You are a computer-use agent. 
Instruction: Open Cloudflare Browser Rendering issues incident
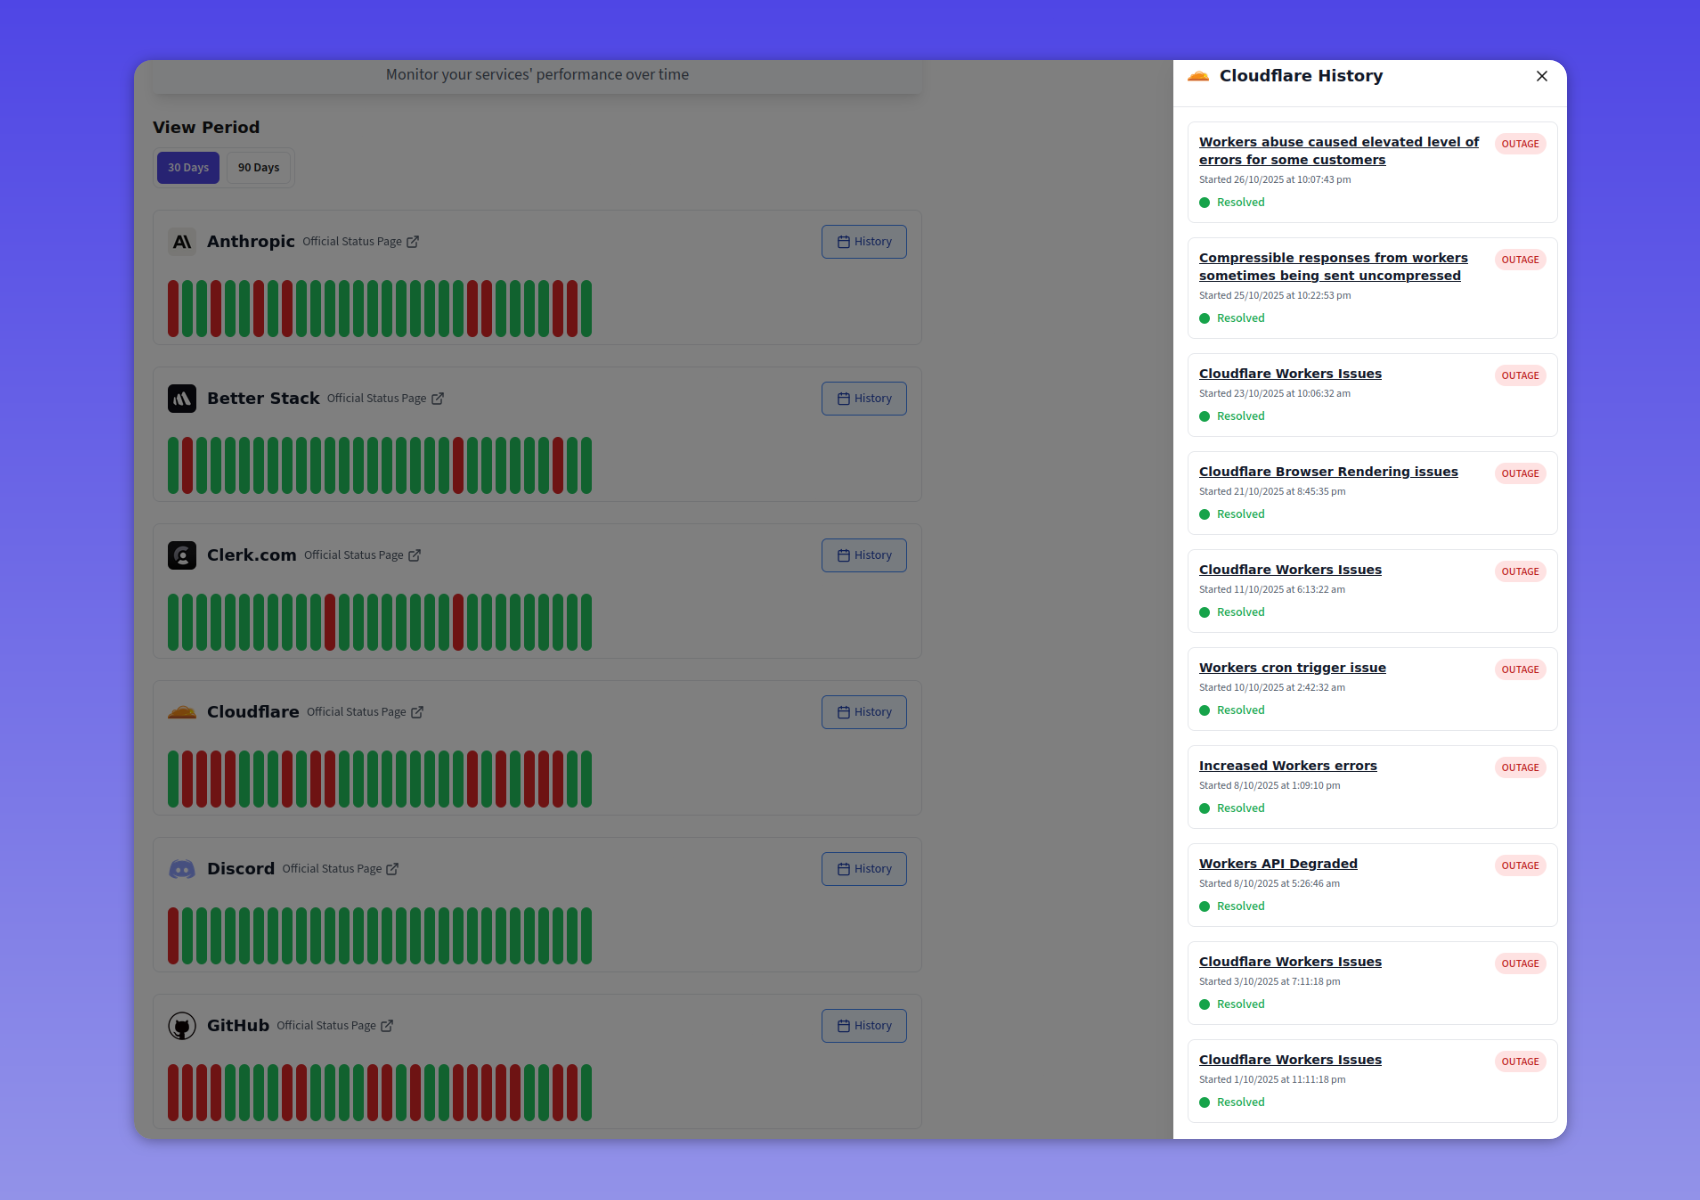pos(1328,472)
